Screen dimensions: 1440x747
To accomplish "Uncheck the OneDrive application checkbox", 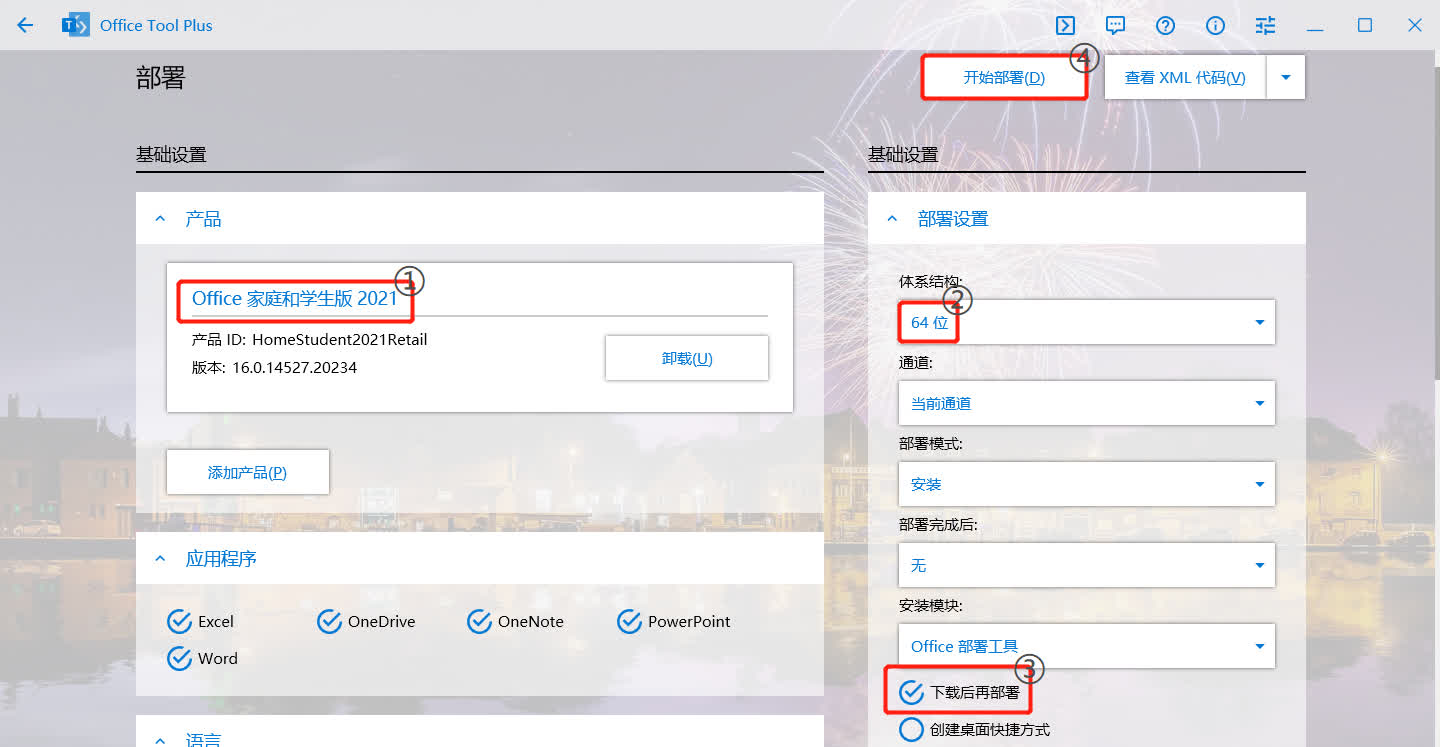I will click(330, 622).
